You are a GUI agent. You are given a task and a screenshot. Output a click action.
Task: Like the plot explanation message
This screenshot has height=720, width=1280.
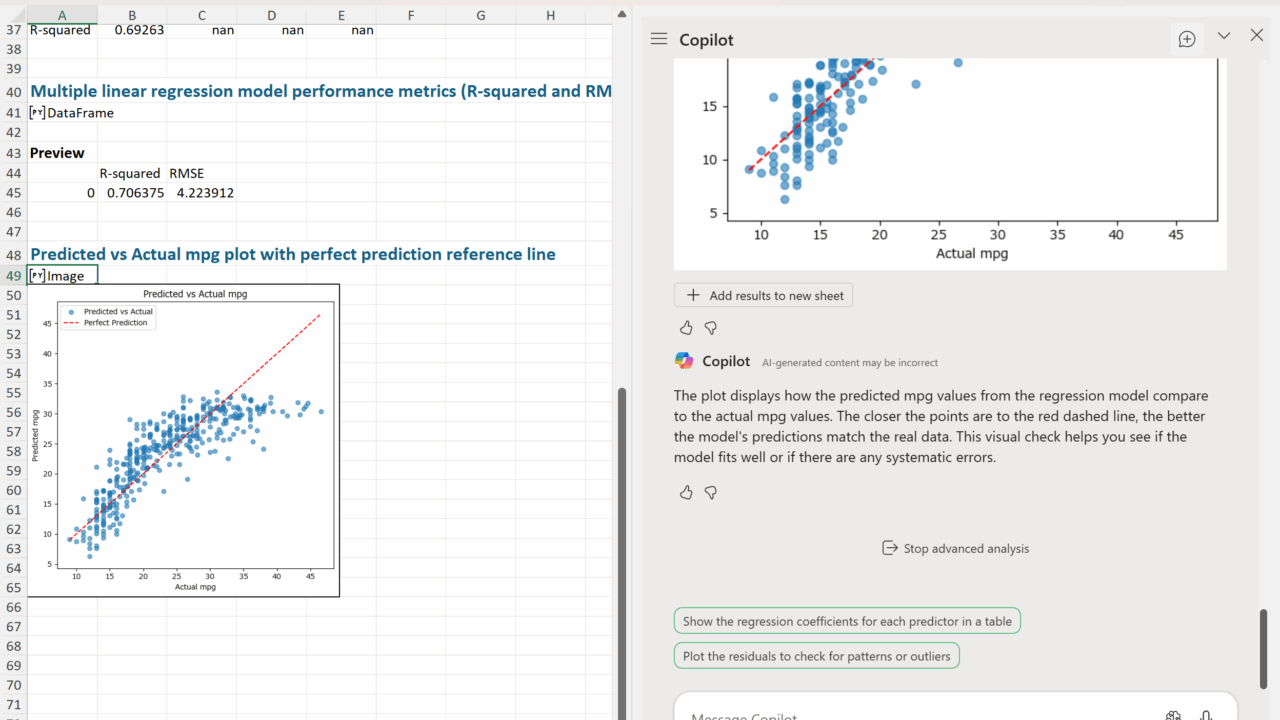[x=686, y=492]
